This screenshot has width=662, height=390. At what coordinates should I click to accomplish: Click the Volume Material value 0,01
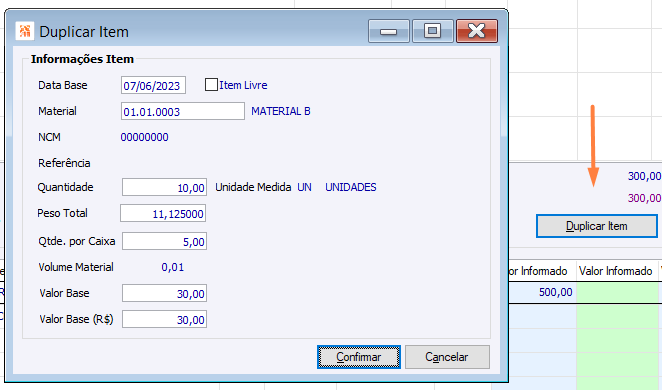[x=173, y=267]
